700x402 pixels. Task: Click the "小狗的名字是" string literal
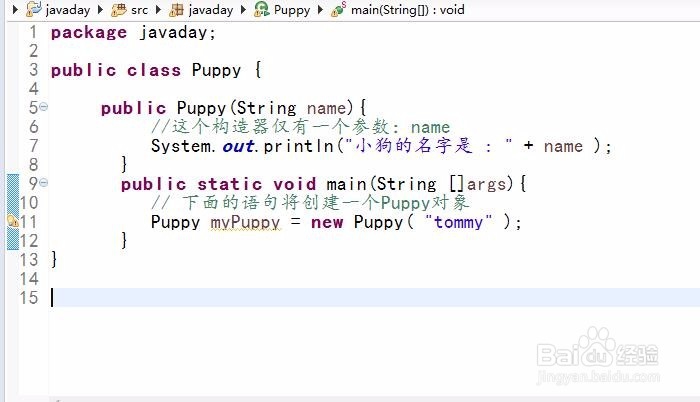(x=428, y=146)
